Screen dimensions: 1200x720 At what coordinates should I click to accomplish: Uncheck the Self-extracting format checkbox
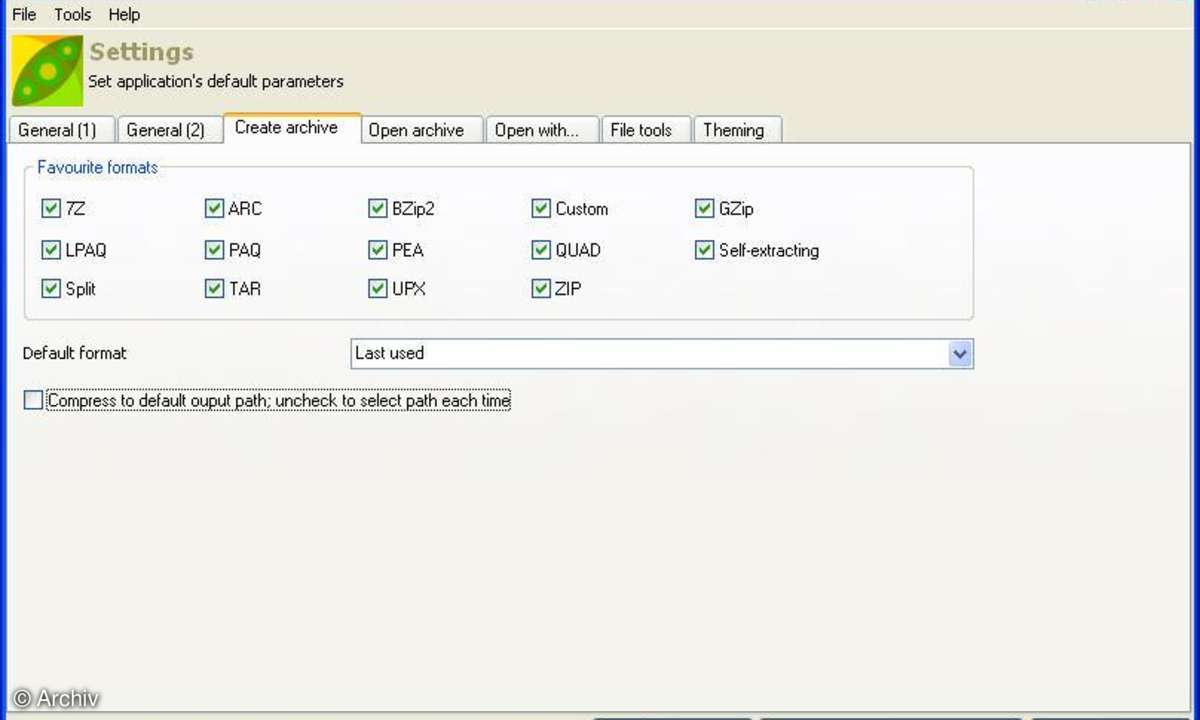pyautogui.click(x=704, y=250)
